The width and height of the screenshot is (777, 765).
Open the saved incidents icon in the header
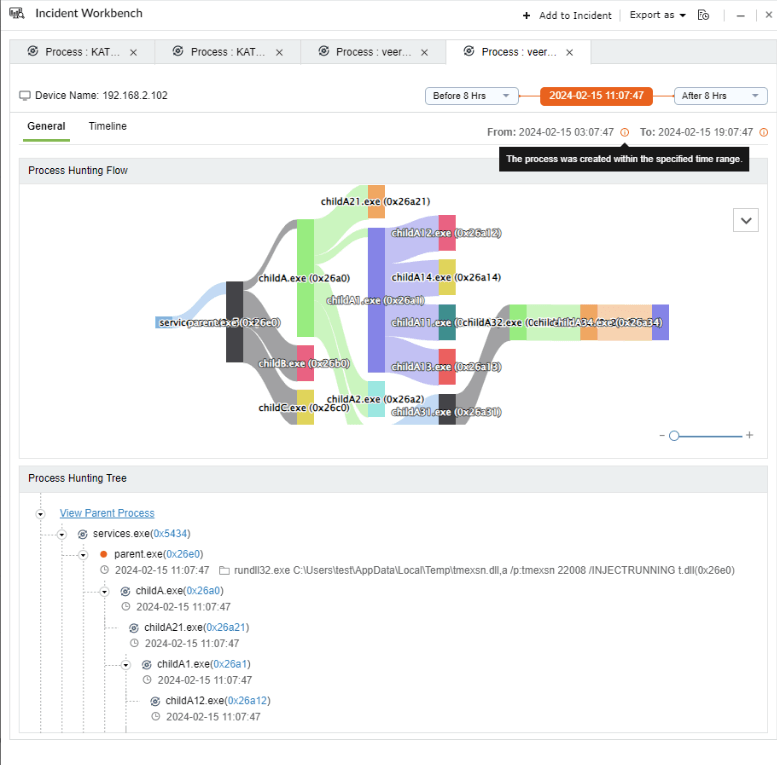pos(703,15)
